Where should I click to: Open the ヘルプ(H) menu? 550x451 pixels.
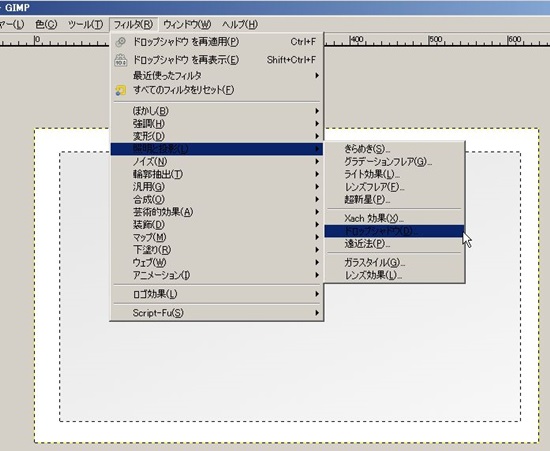click(x=240, y=25)
